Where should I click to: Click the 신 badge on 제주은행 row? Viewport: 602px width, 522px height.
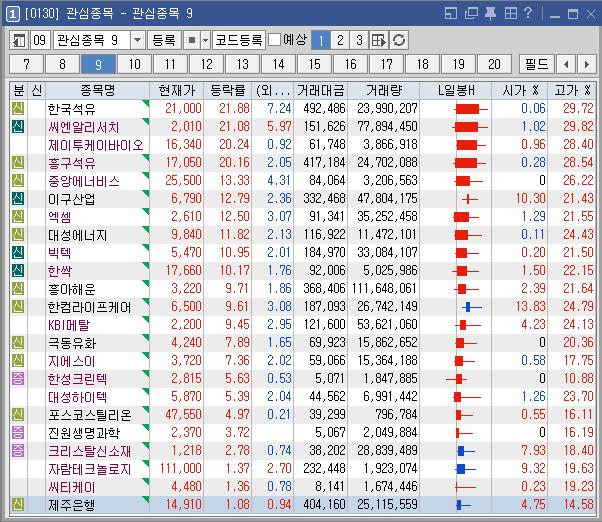point(18,505)
